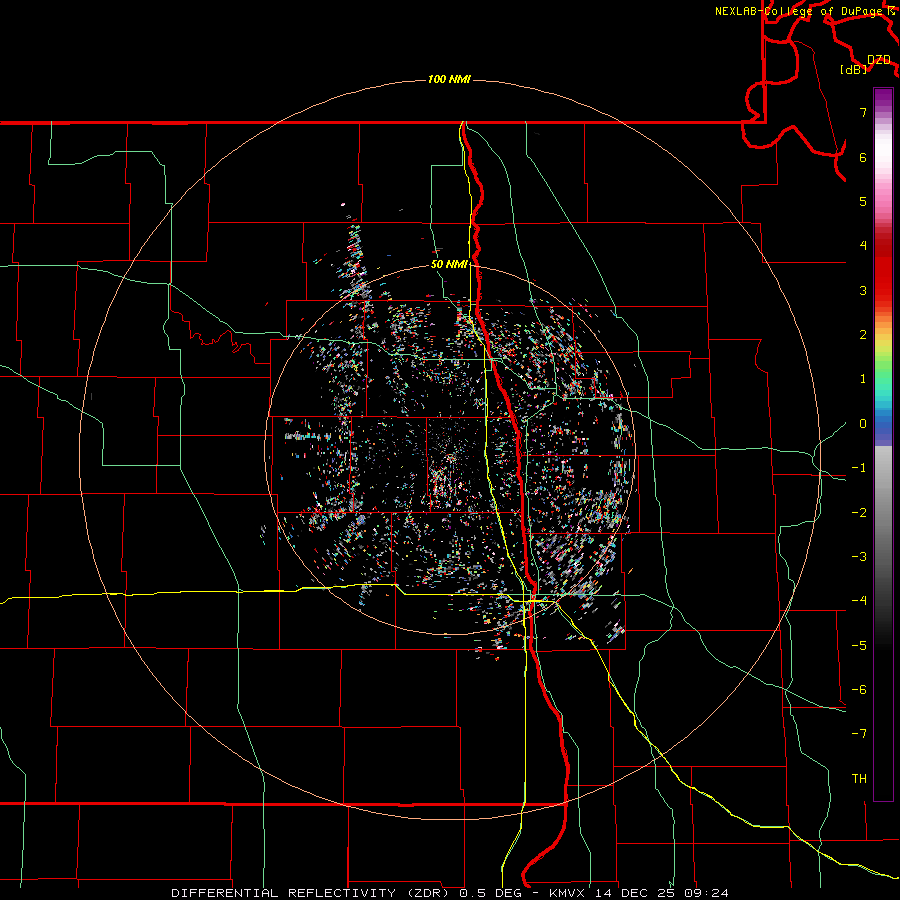
Task: Click the -2 dB label on colorbar
Action: click(x=859, y=513)
